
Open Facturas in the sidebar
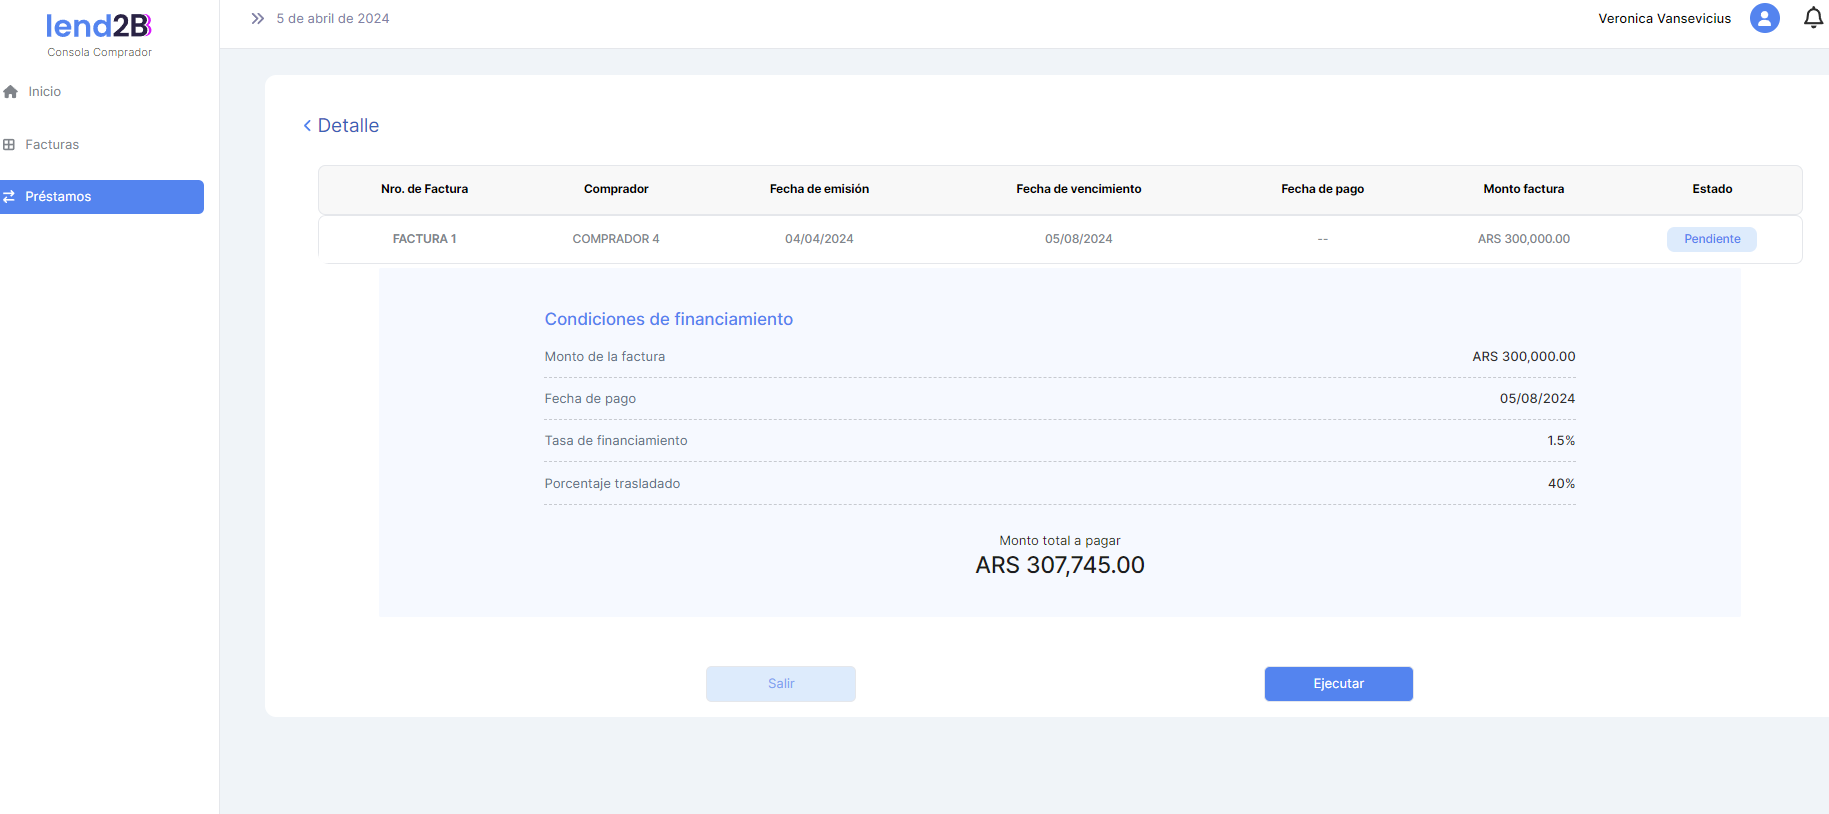pos(52,145)
